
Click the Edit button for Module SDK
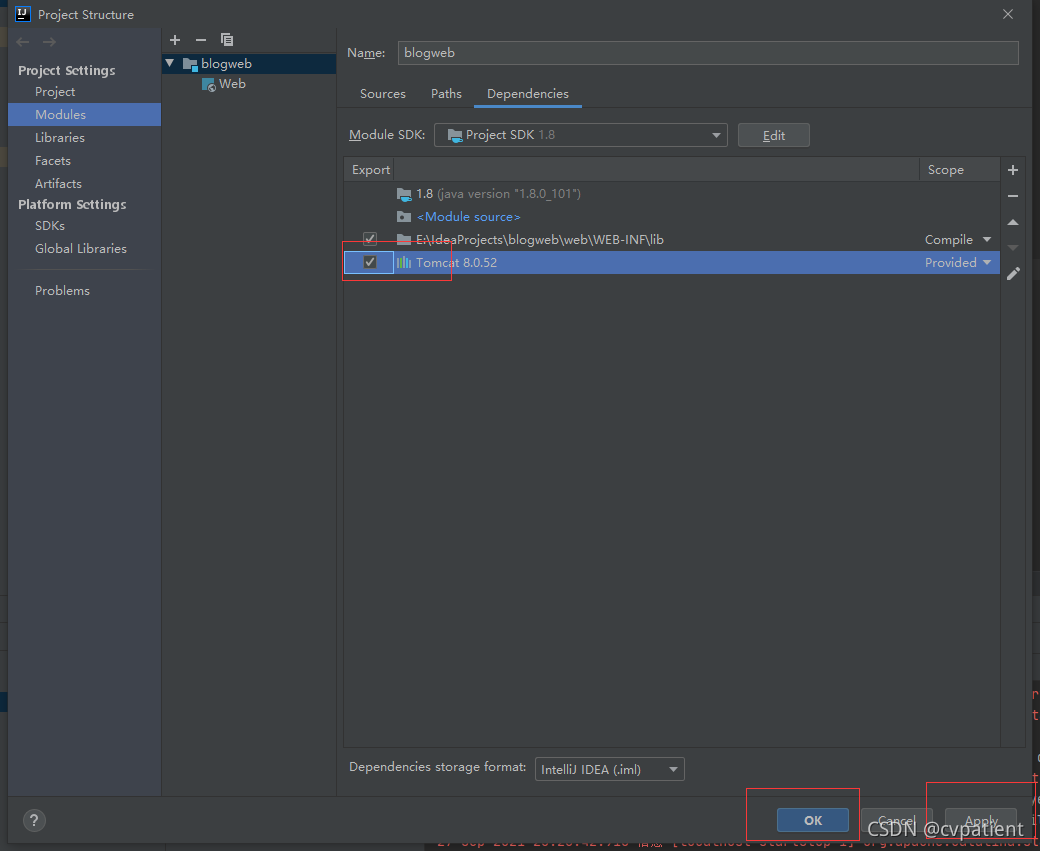coord(773,135)
